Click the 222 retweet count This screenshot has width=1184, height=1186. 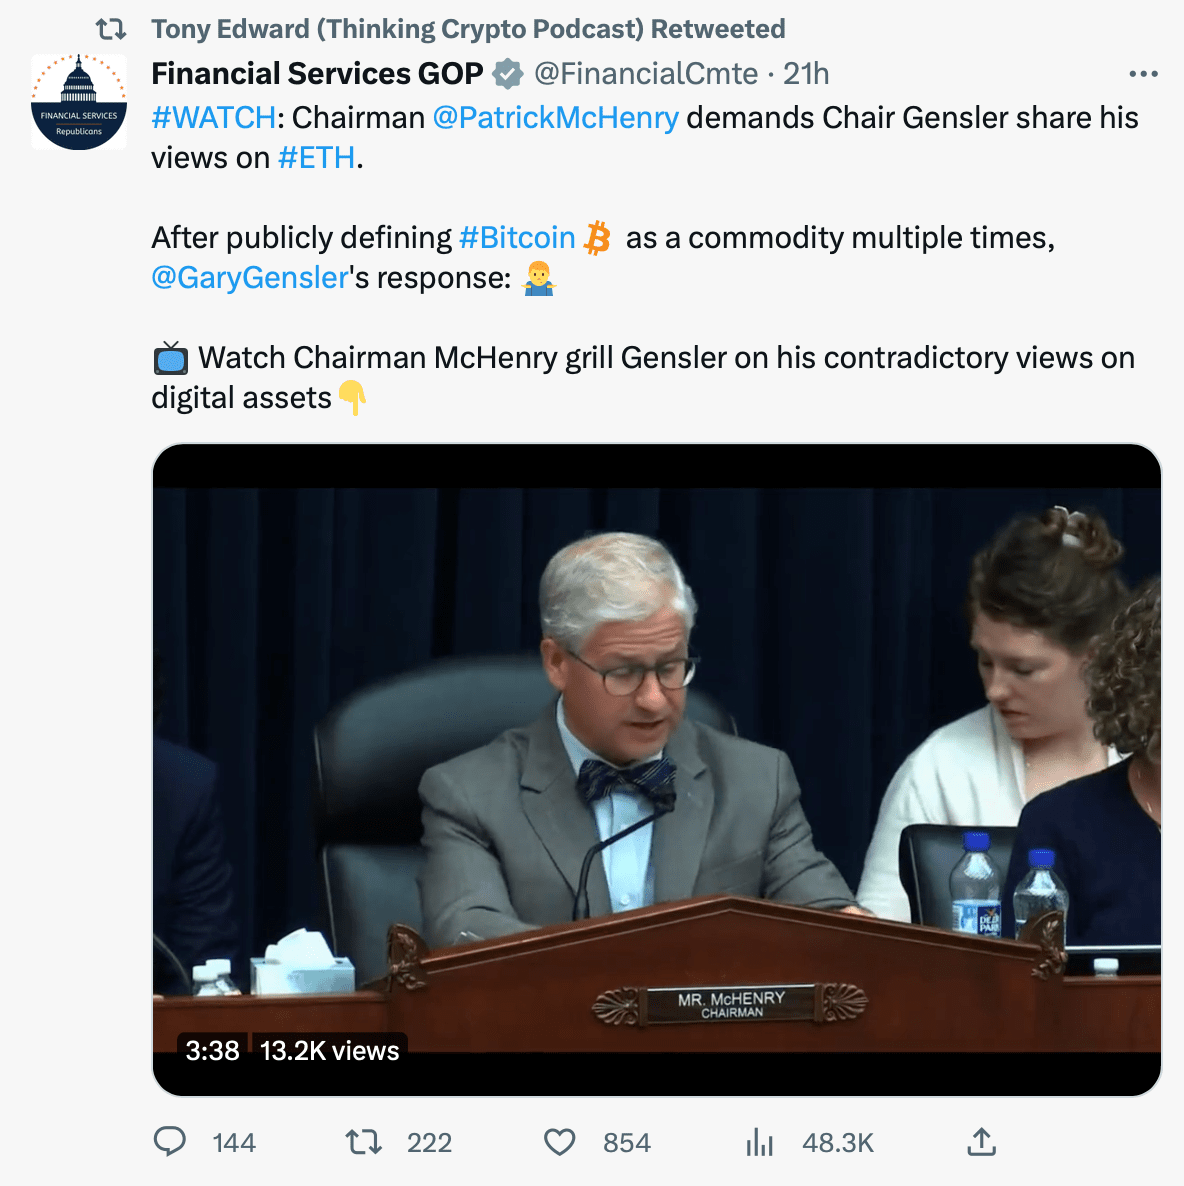tap(429, 1142)
